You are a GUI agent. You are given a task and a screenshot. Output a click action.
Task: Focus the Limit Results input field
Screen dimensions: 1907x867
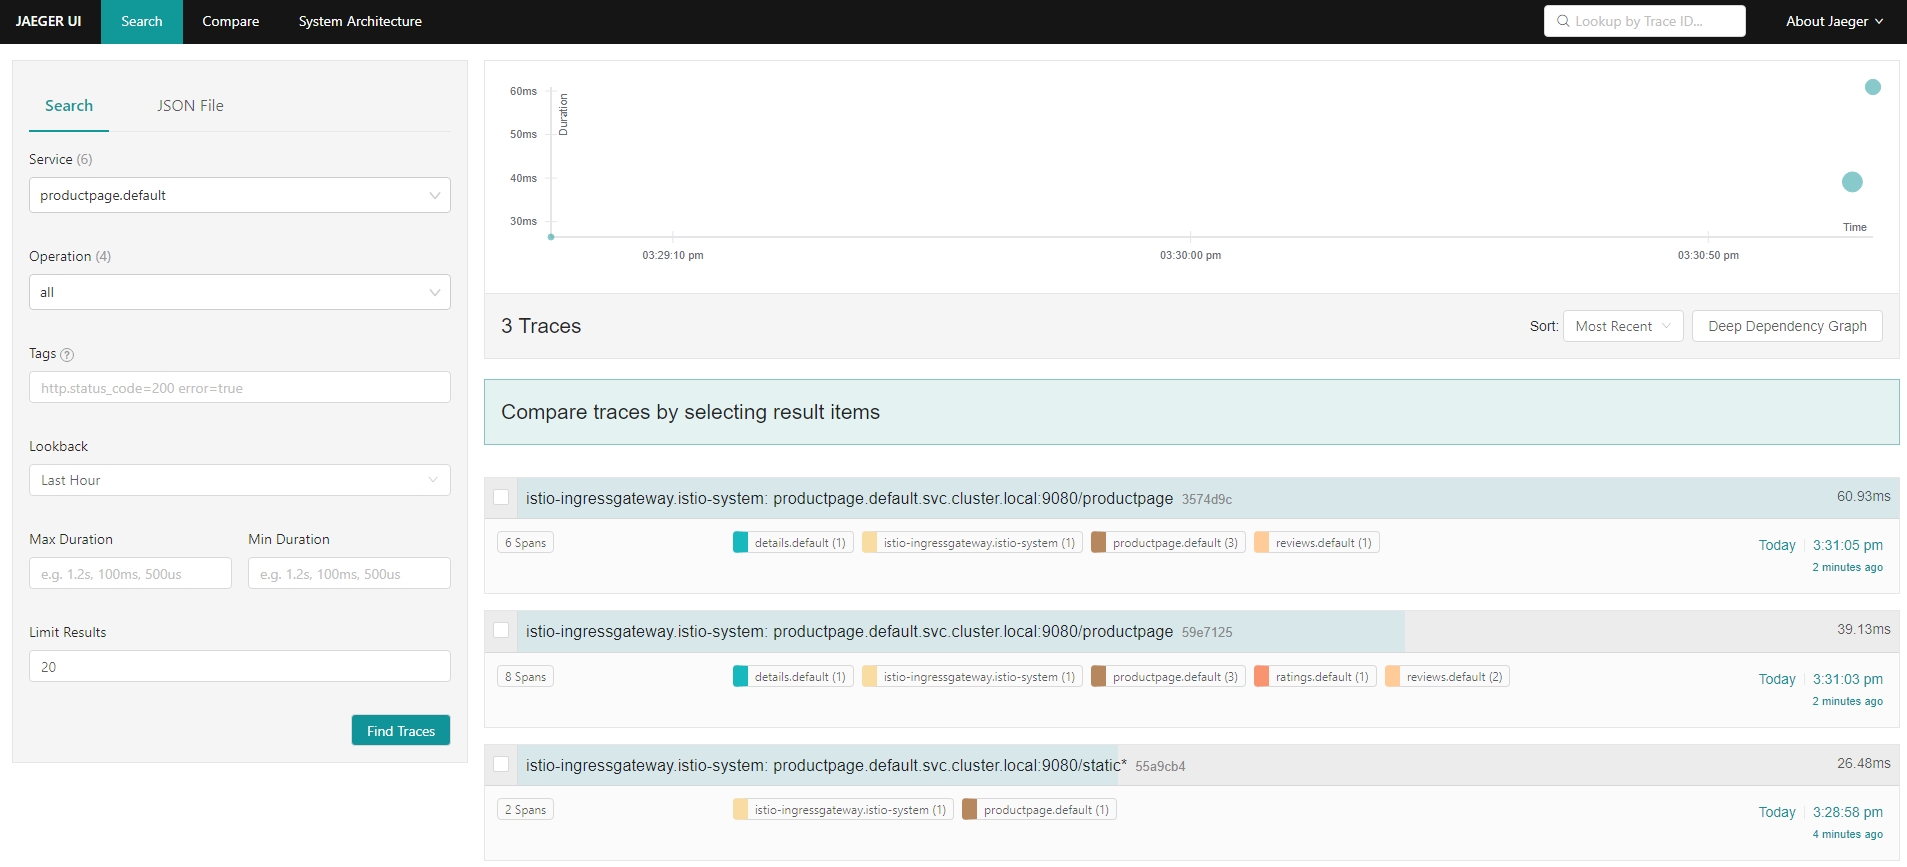[239, 666]
